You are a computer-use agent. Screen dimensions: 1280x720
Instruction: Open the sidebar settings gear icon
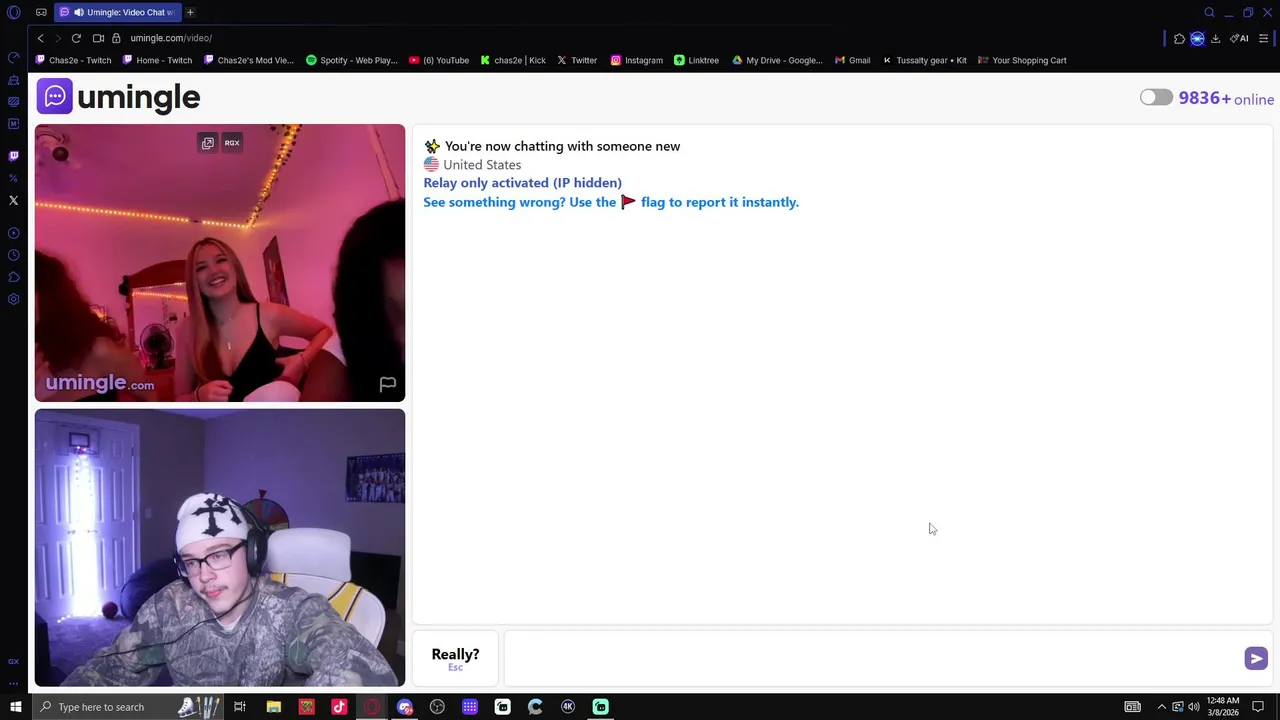14,299
